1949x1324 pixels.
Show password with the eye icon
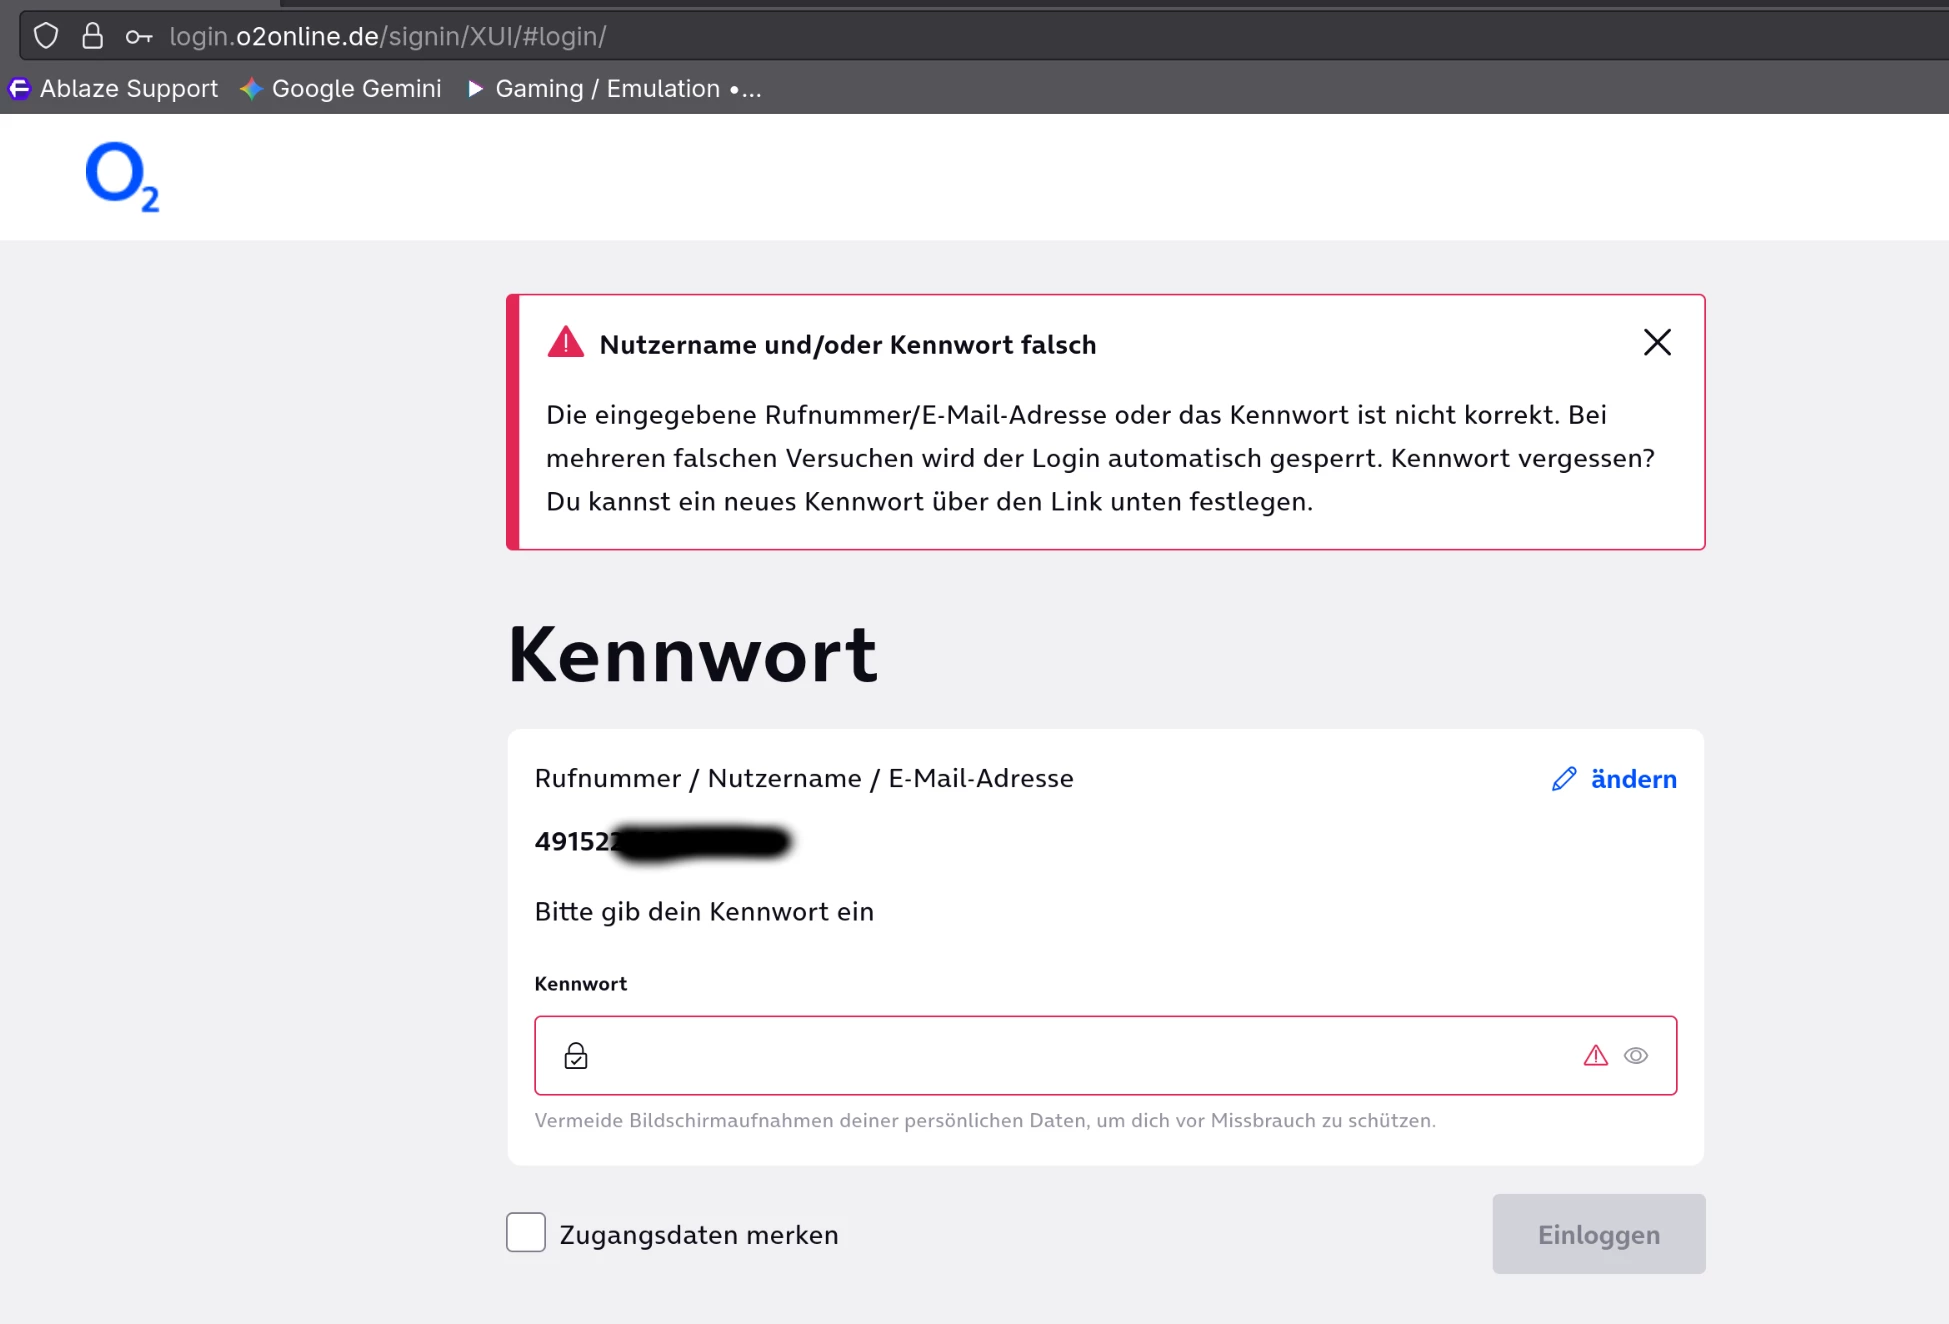[1636, 1056]
